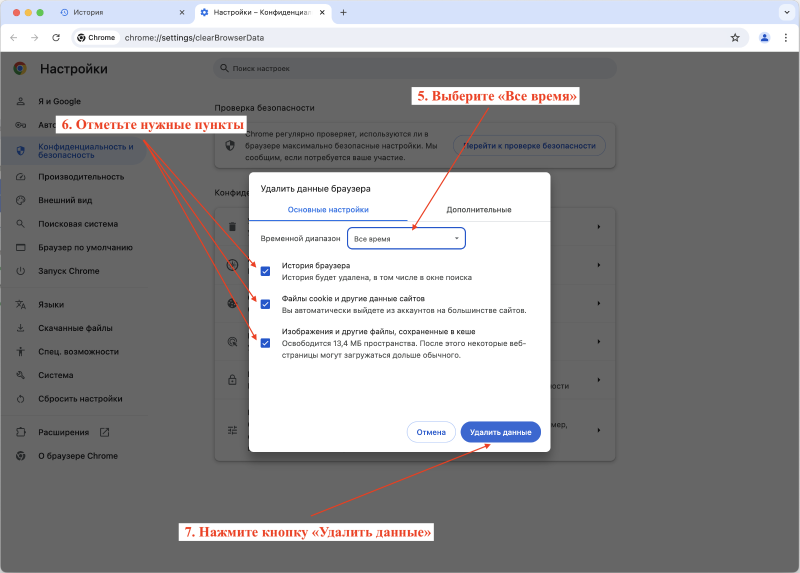Open Производительность settings
Image resolution: width=800 pixels, height=573 pixels.
coord(81,177)
